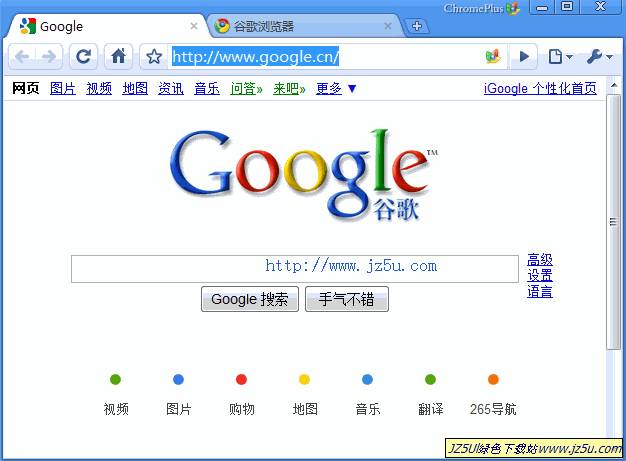This screenshot has width=626, height=461.
Task: Open the 问答 link
Action: 246,88
